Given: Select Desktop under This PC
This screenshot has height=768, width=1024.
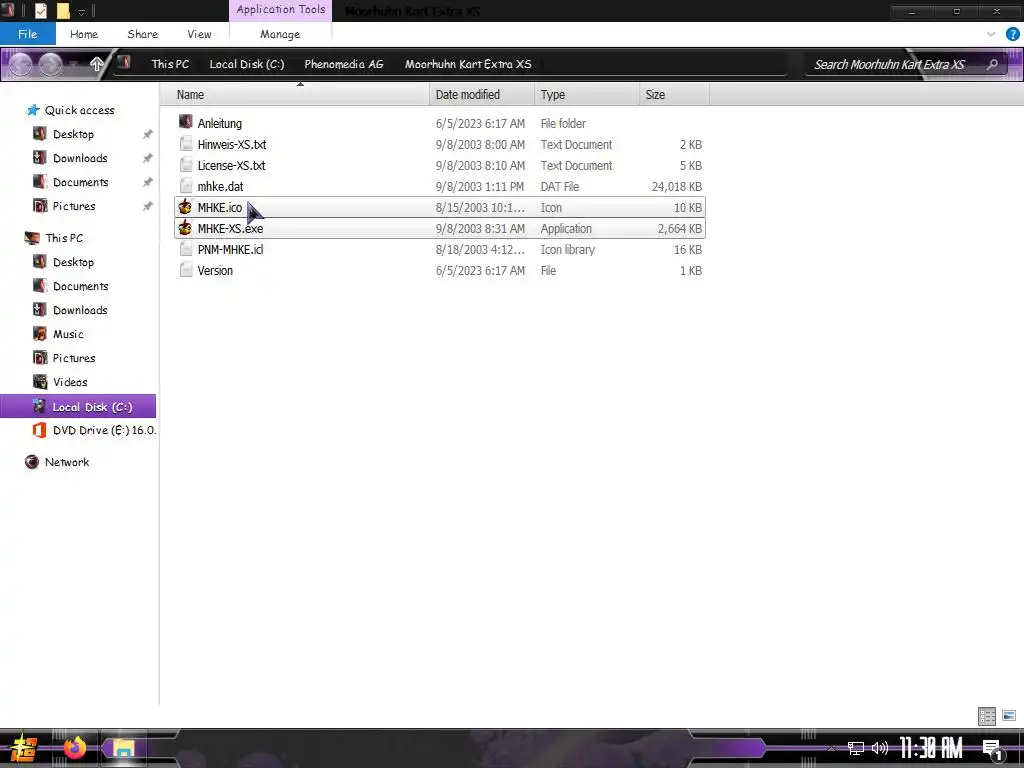Looking at the screenshot, I should click(73, 262).
